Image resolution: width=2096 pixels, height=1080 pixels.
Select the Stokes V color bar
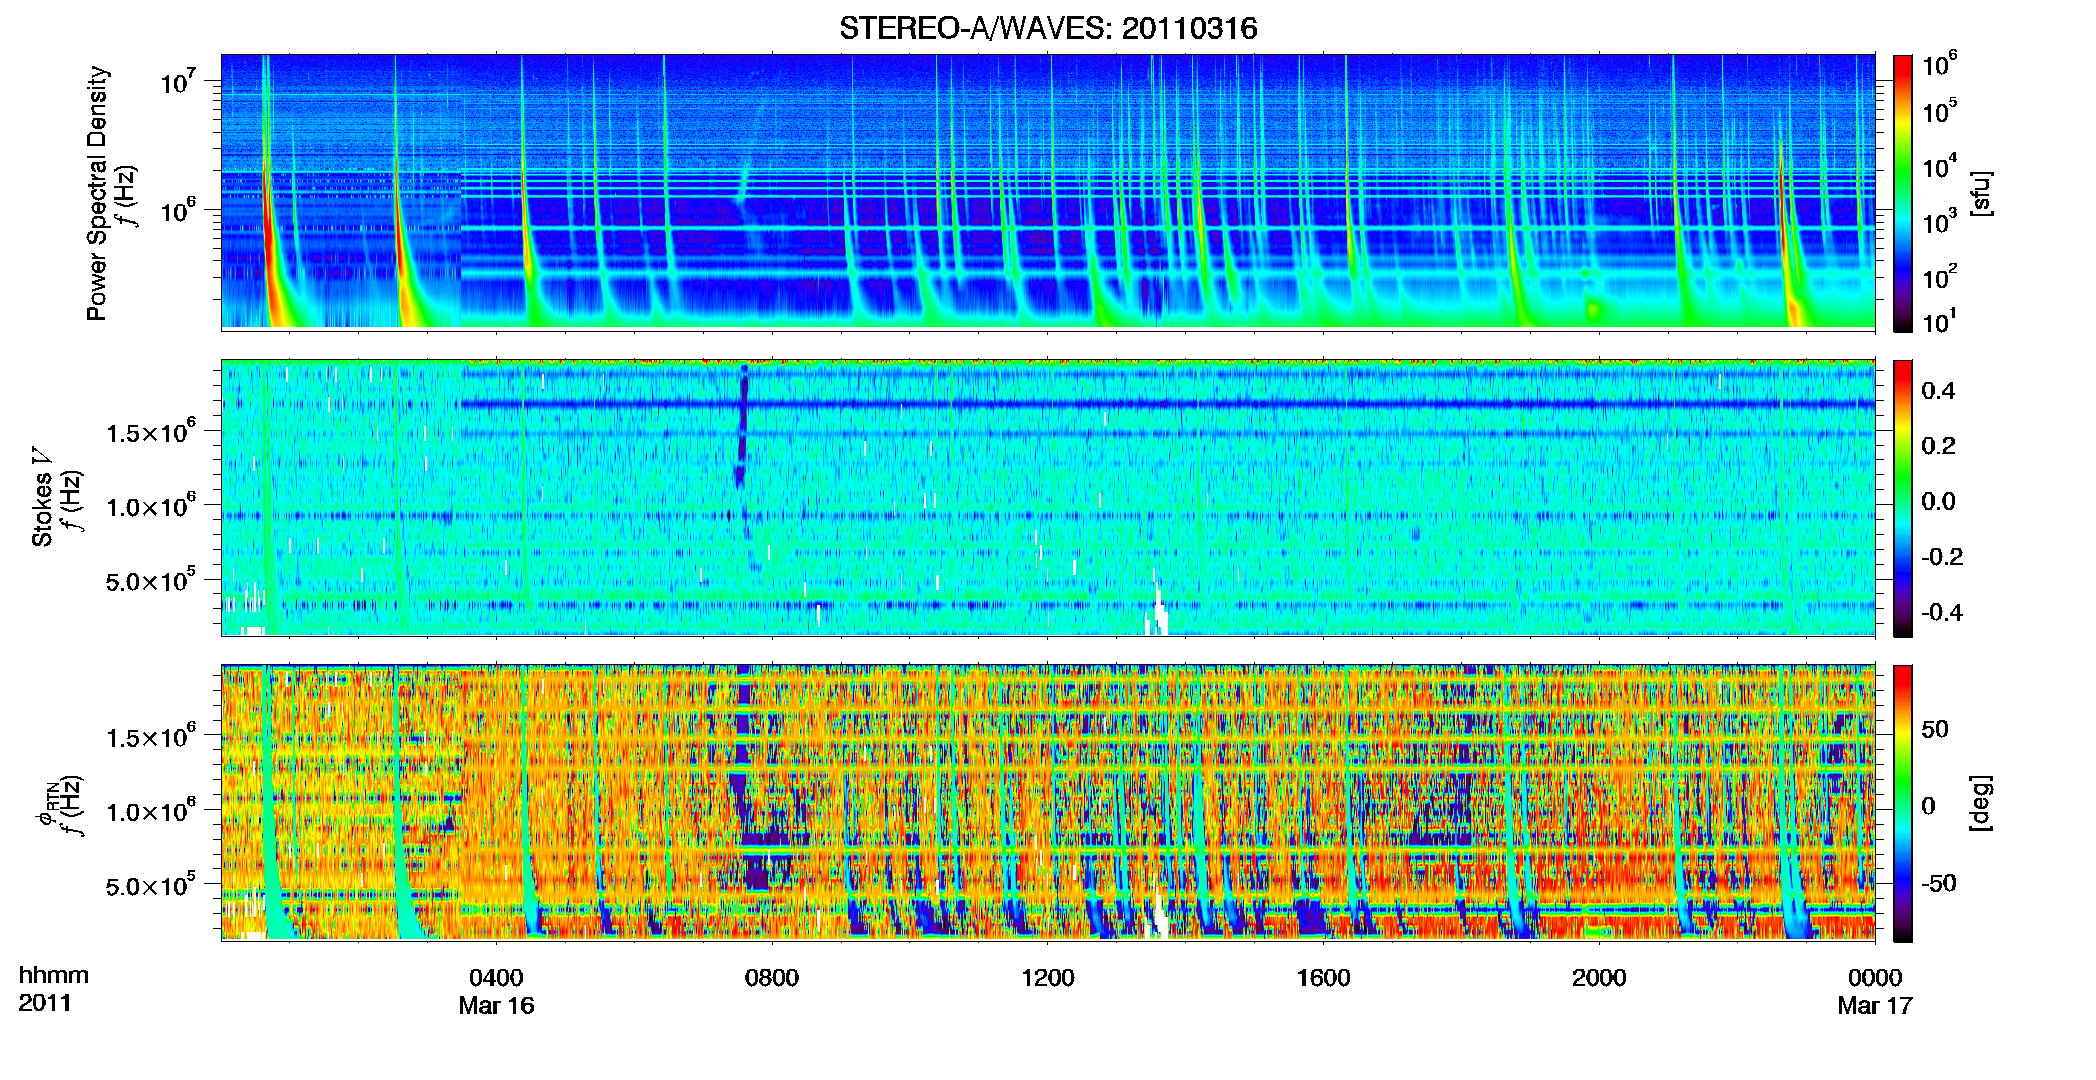click(1903, 498)
